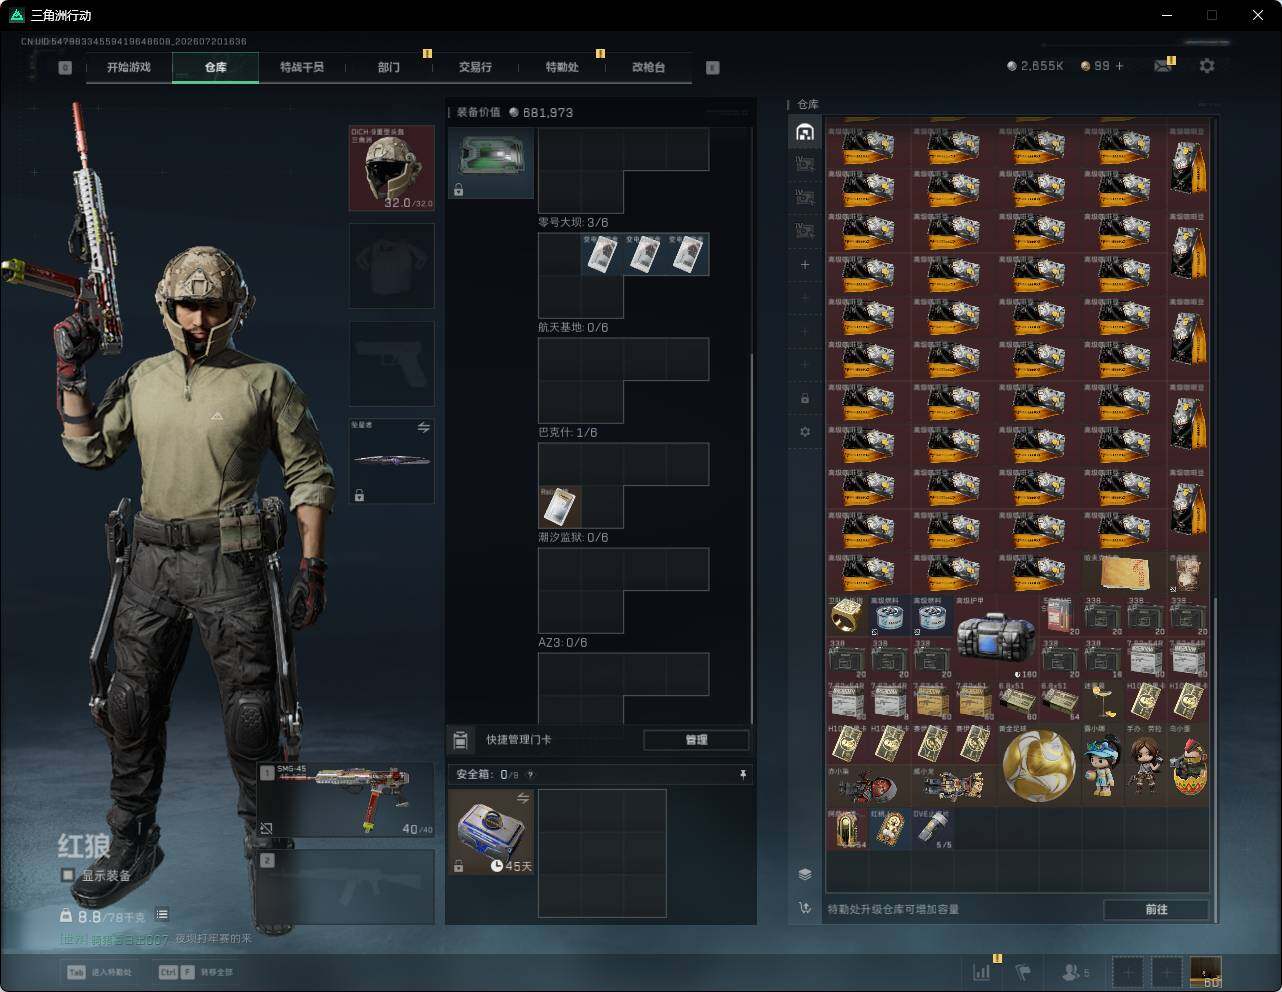This screenshot has height=992, width=1282.
Task: Click the empty secondary weapon slot 2
Action: [345, 888]
